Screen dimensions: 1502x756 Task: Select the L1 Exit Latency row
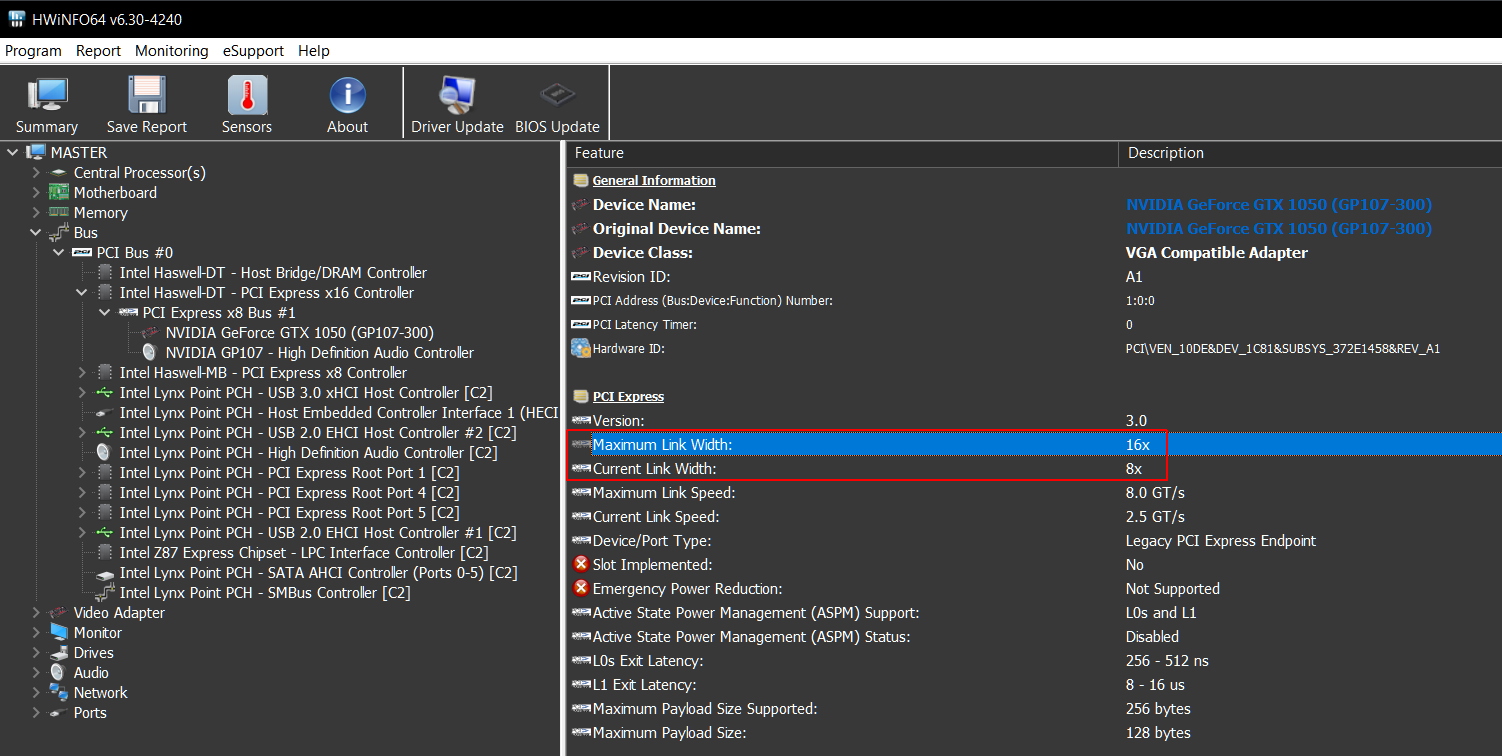1034,684
